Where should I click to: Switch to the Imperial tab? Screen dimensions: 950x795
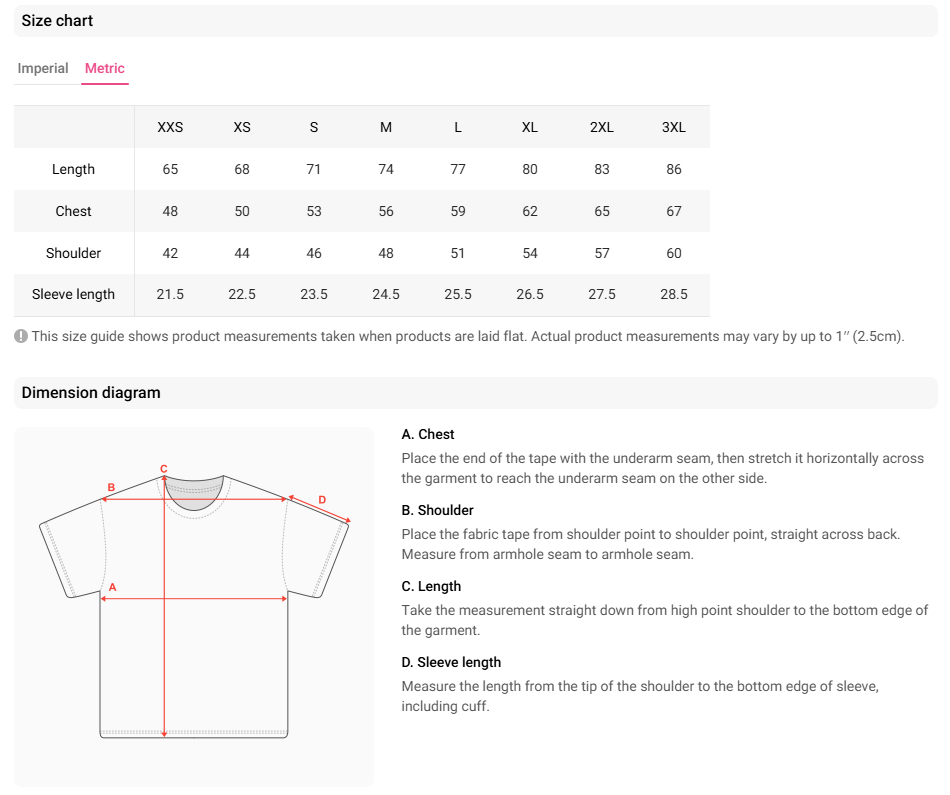click(x=42, y=68)
